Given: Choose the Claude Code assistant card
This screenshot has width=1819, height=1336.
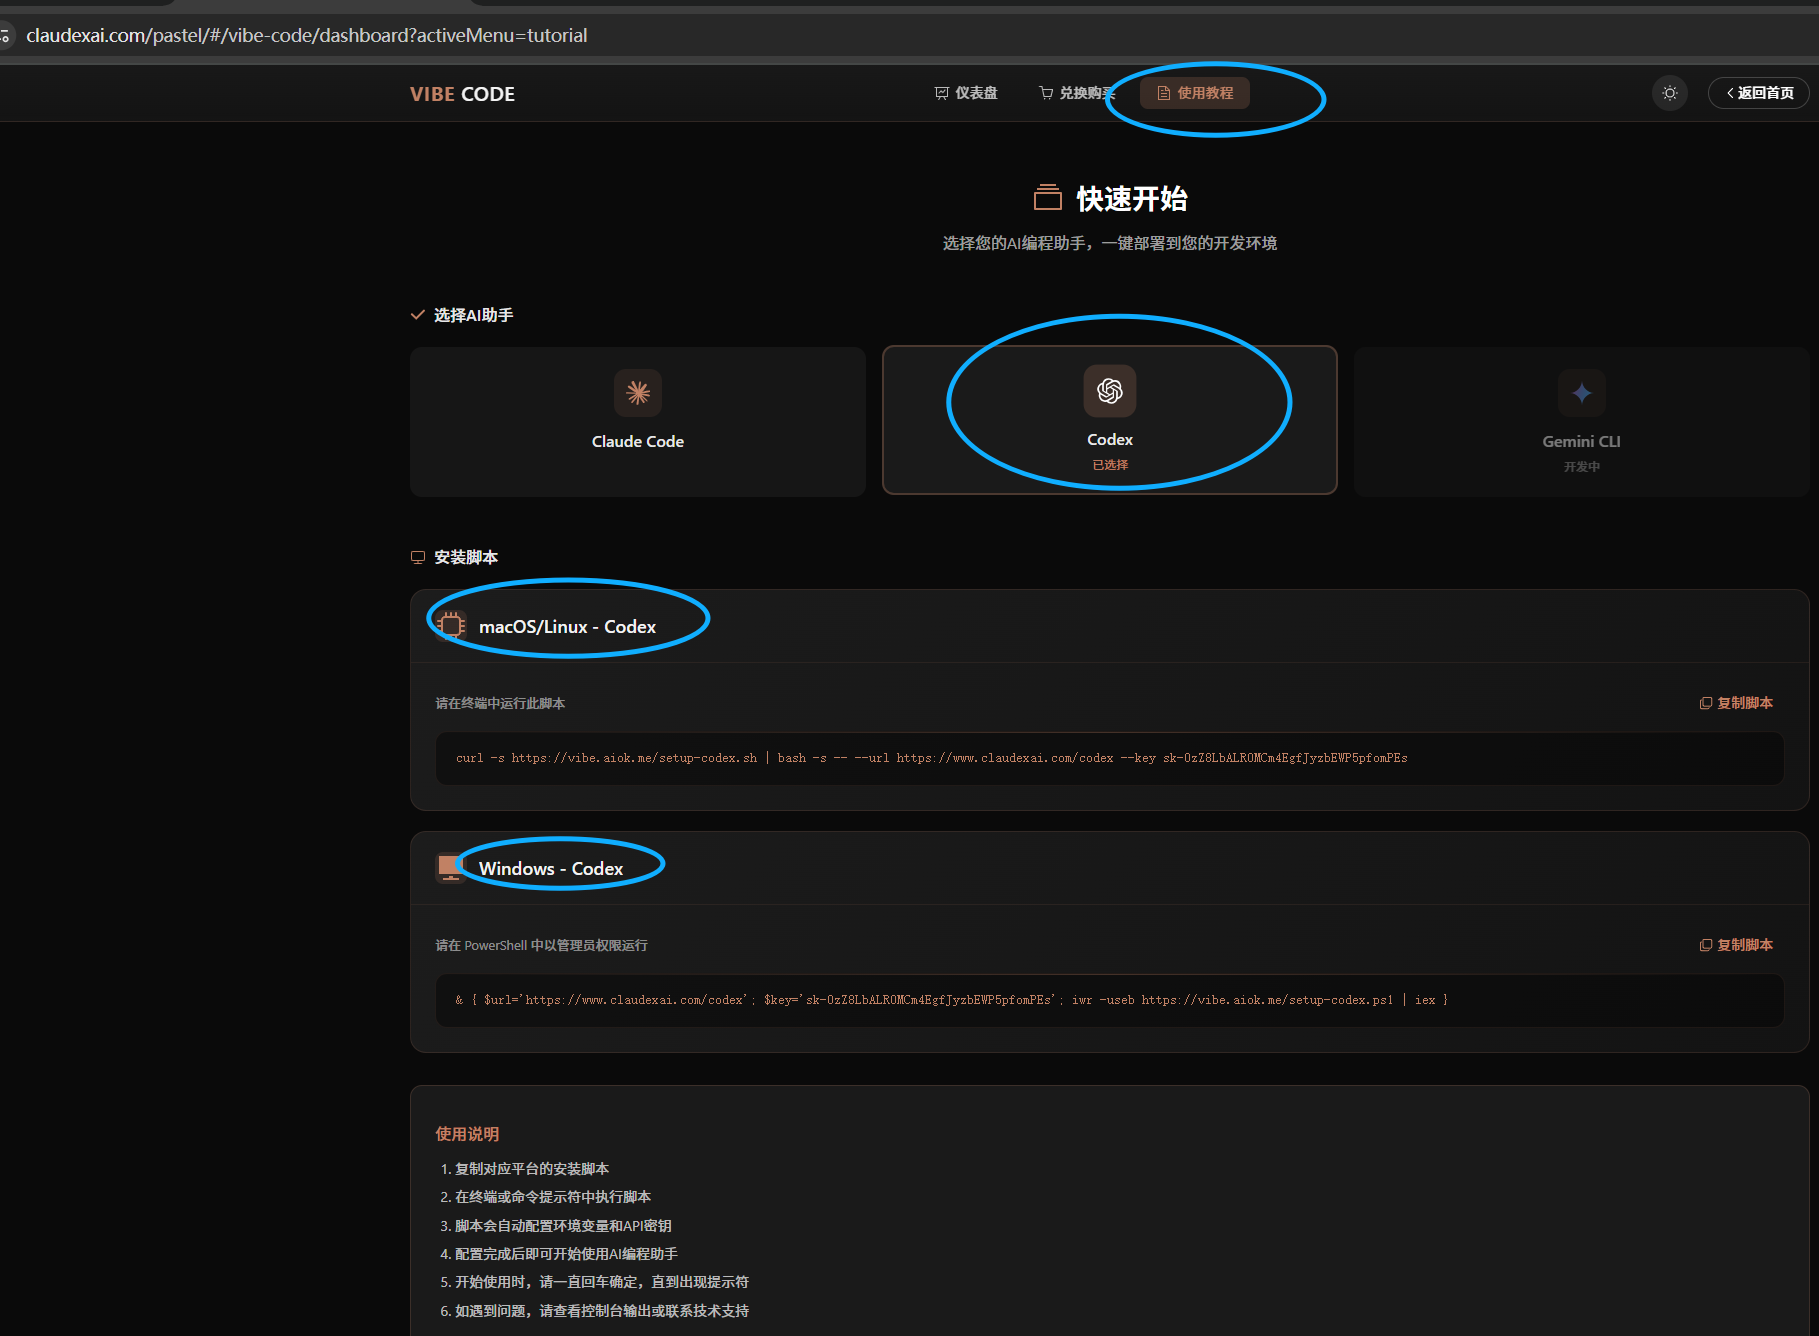Looking at the screenshot, I should [x=637, y=421].
